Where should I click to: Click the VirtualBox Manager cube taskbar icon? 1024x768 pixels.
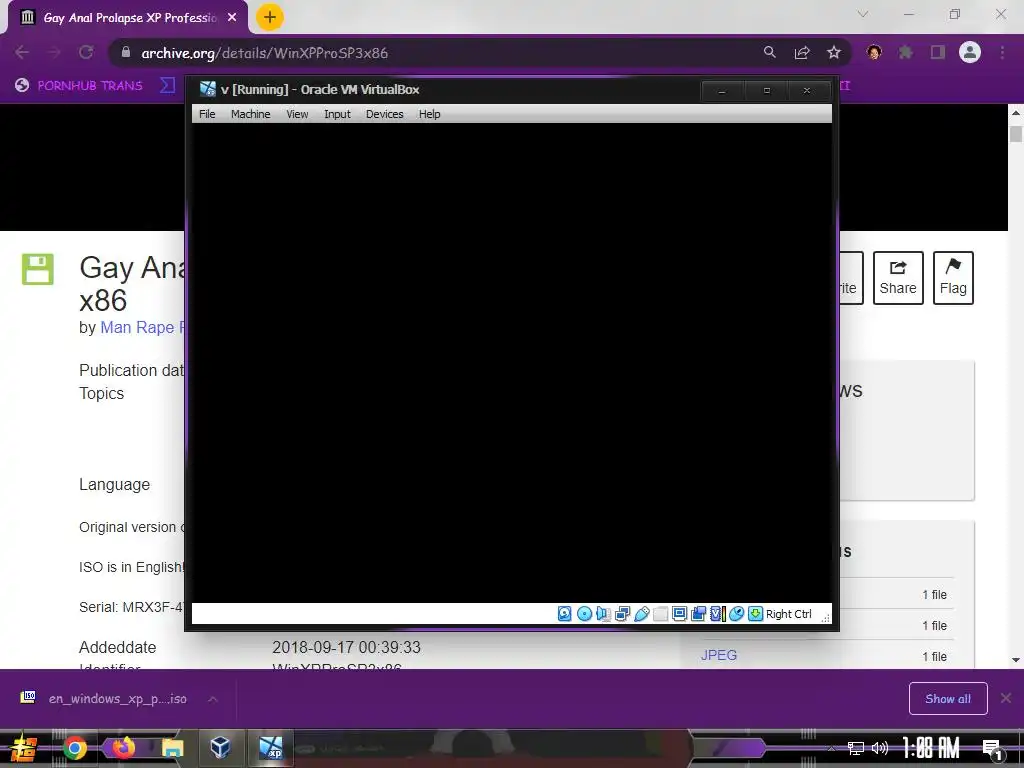click(221, 747)
